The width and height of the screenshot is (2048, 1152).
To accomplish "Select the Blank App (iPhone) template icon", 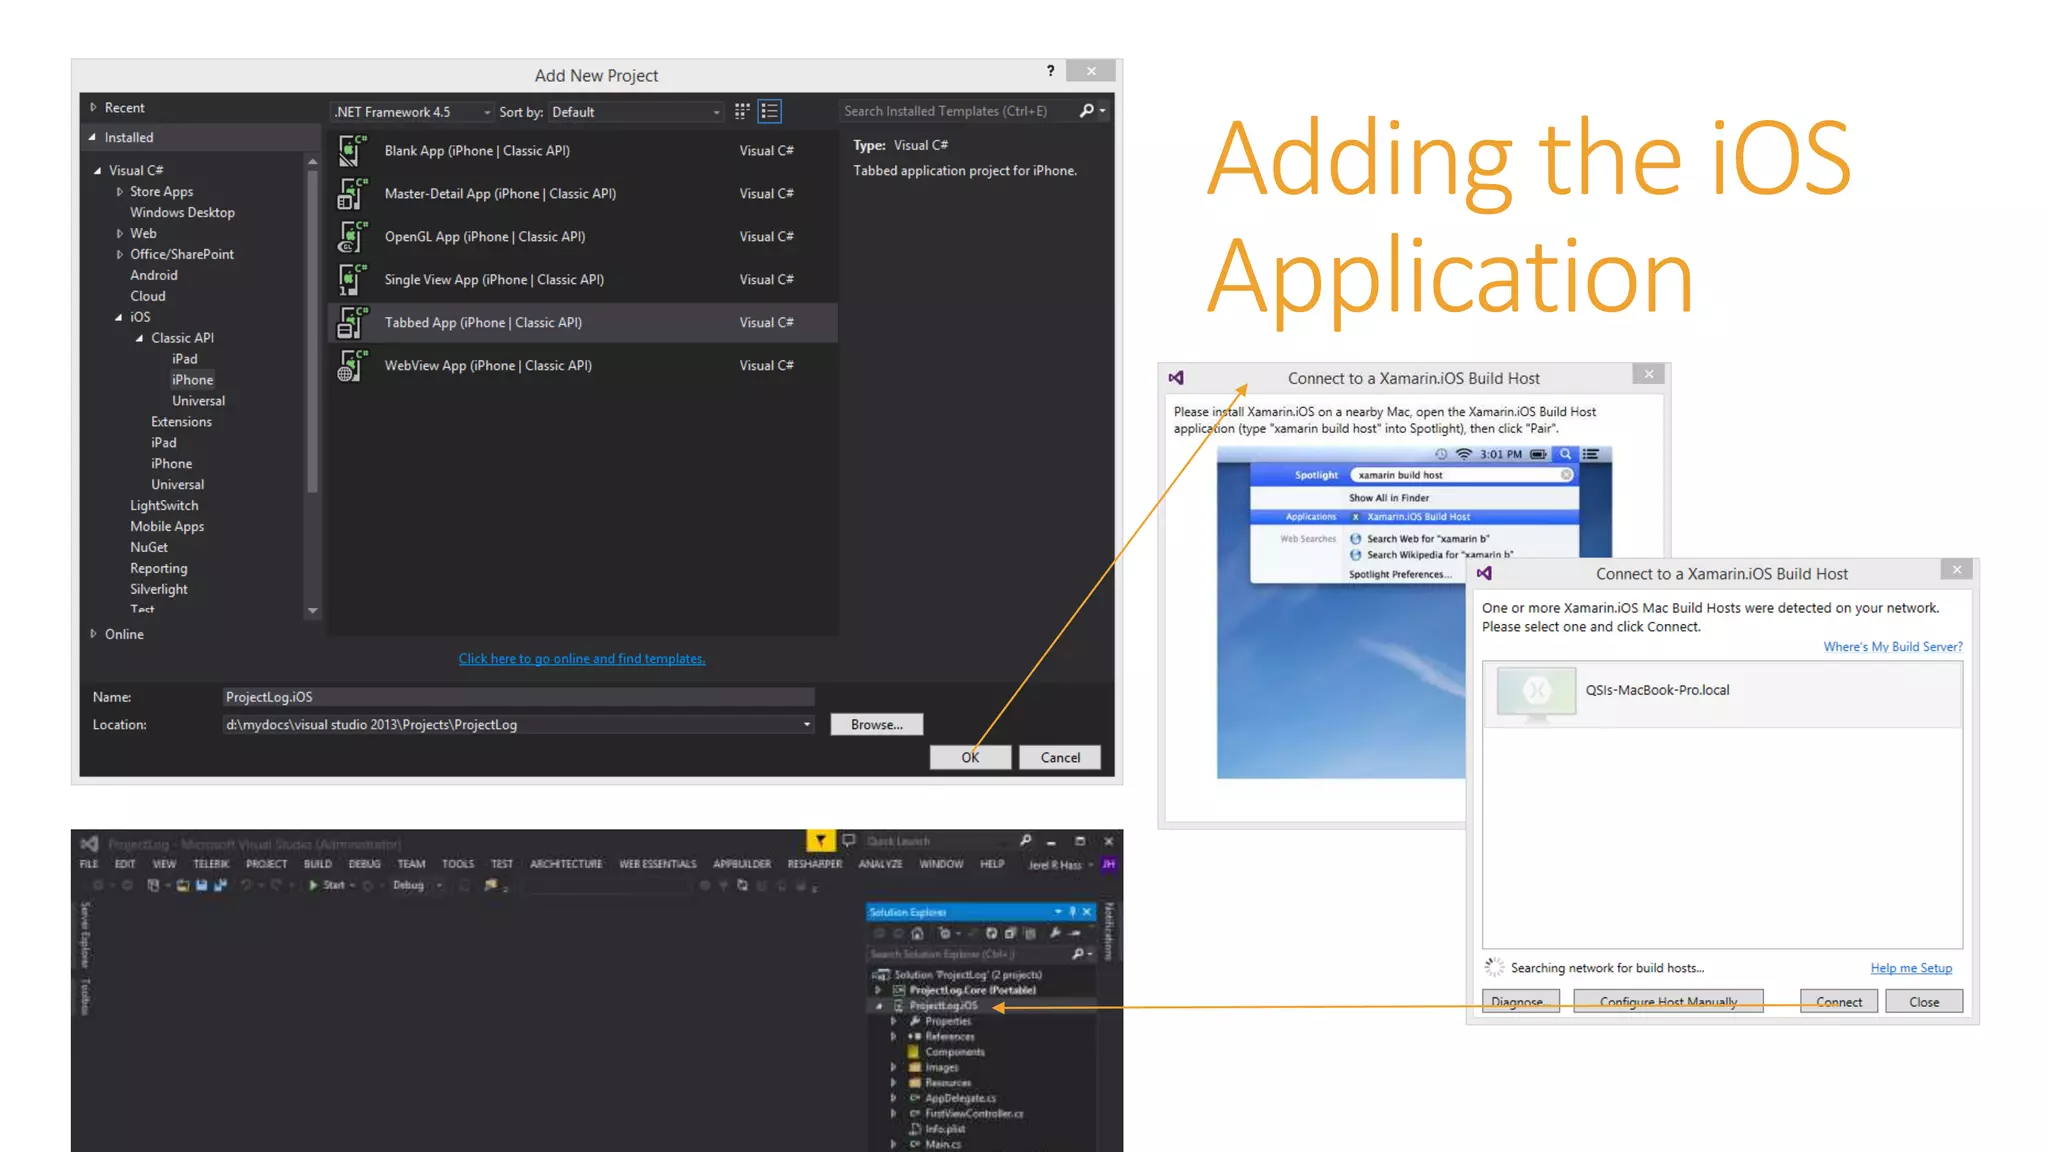I will click(x=352, y=151).
